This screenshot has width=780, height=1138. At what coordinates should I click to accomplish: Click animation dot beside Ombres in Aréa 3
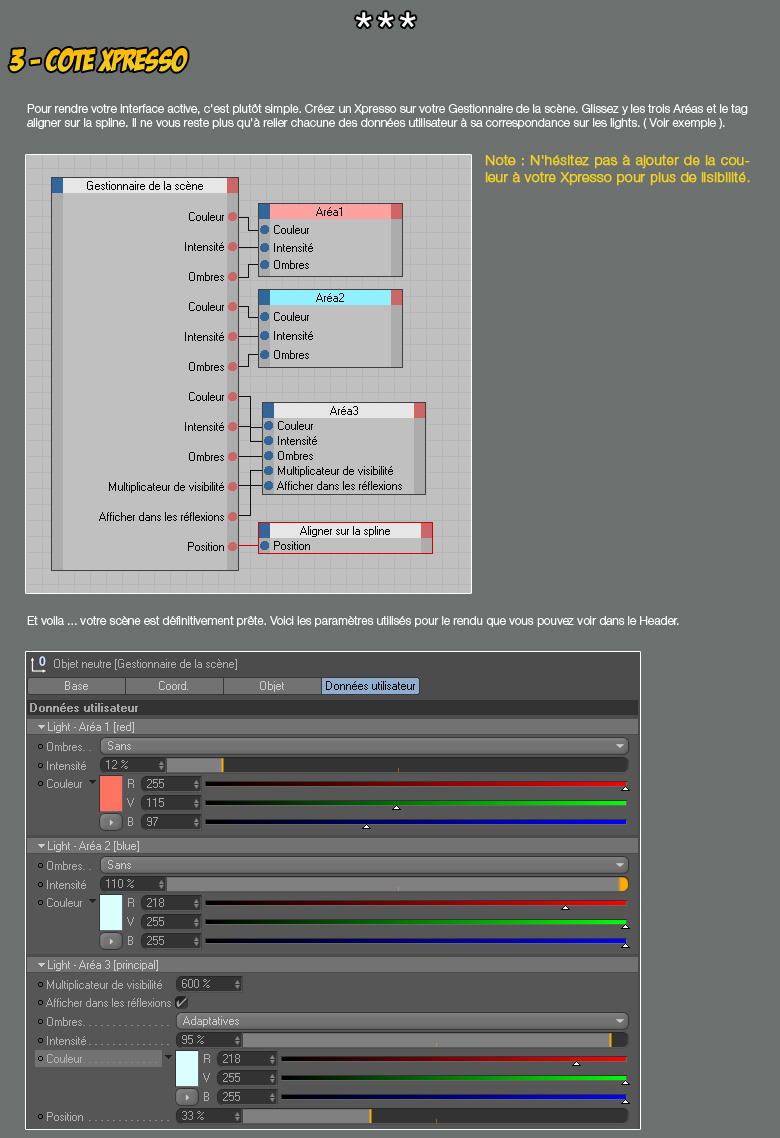pyautogui.click(x=40, y=1021)
